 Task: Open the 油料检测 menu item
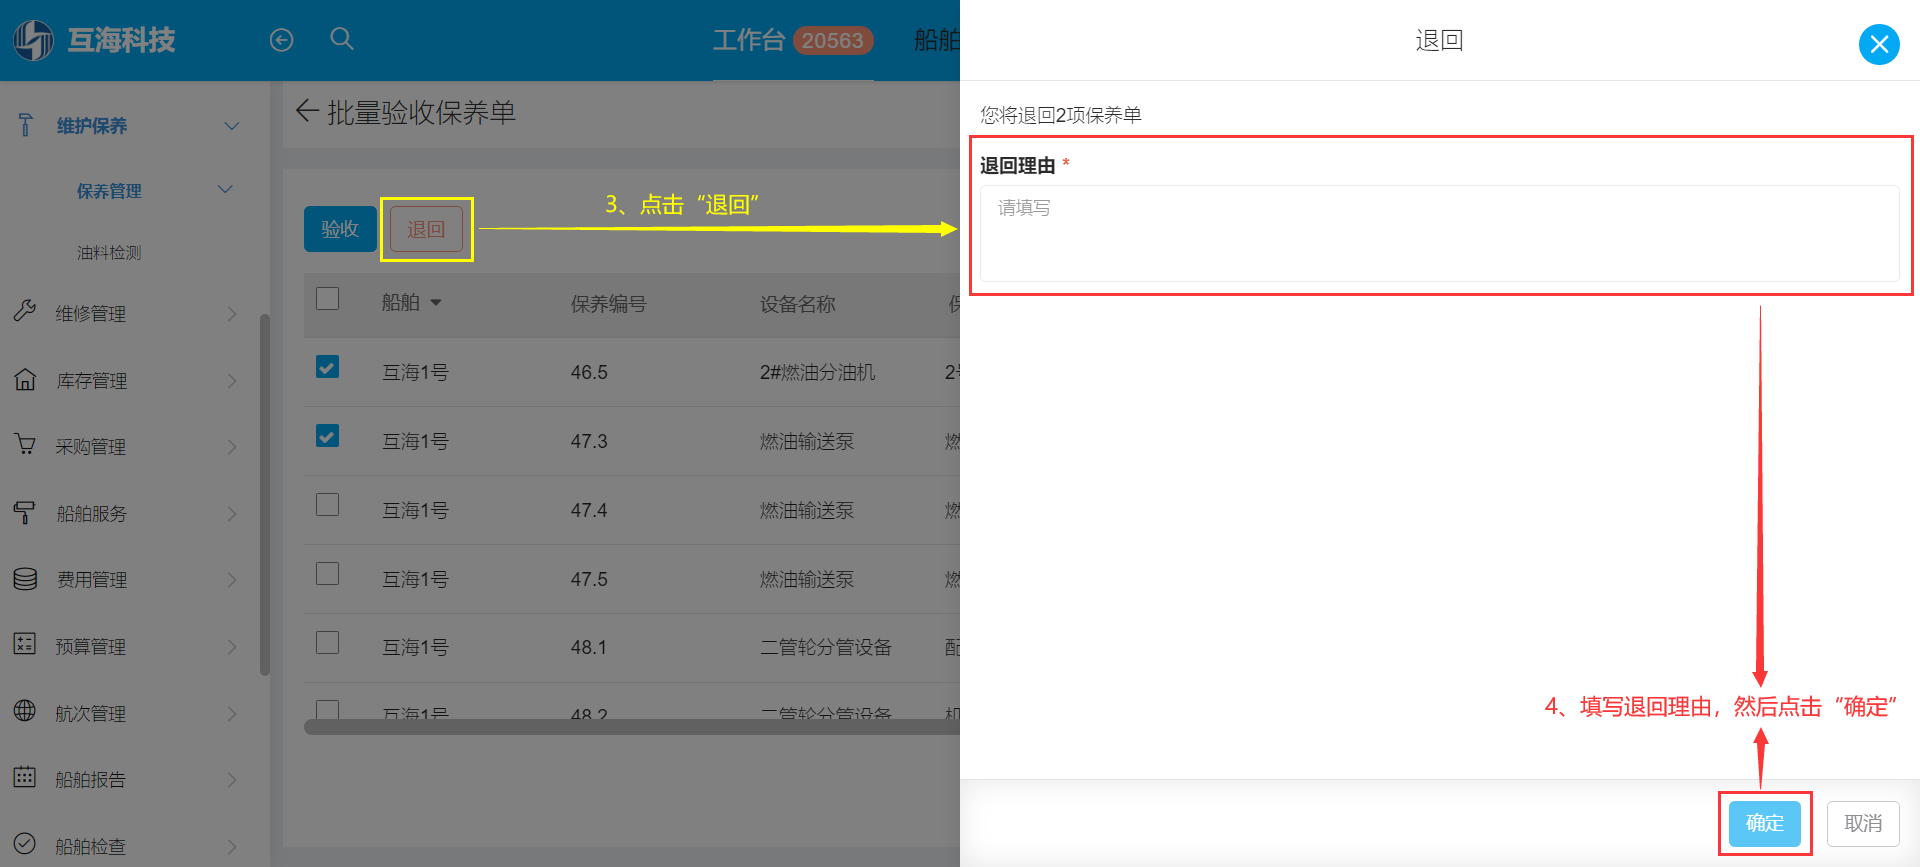coord(109,253)
